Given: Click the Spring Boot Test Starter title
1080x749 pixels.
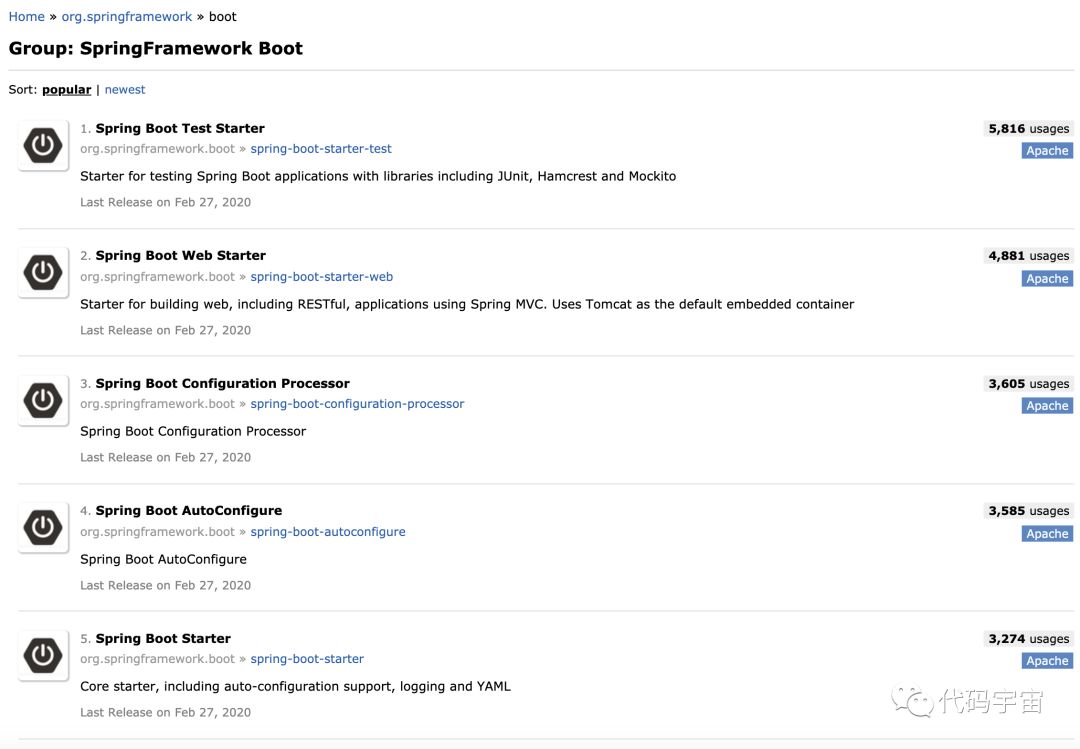Looking at the screenshot, I should point(180,129).
